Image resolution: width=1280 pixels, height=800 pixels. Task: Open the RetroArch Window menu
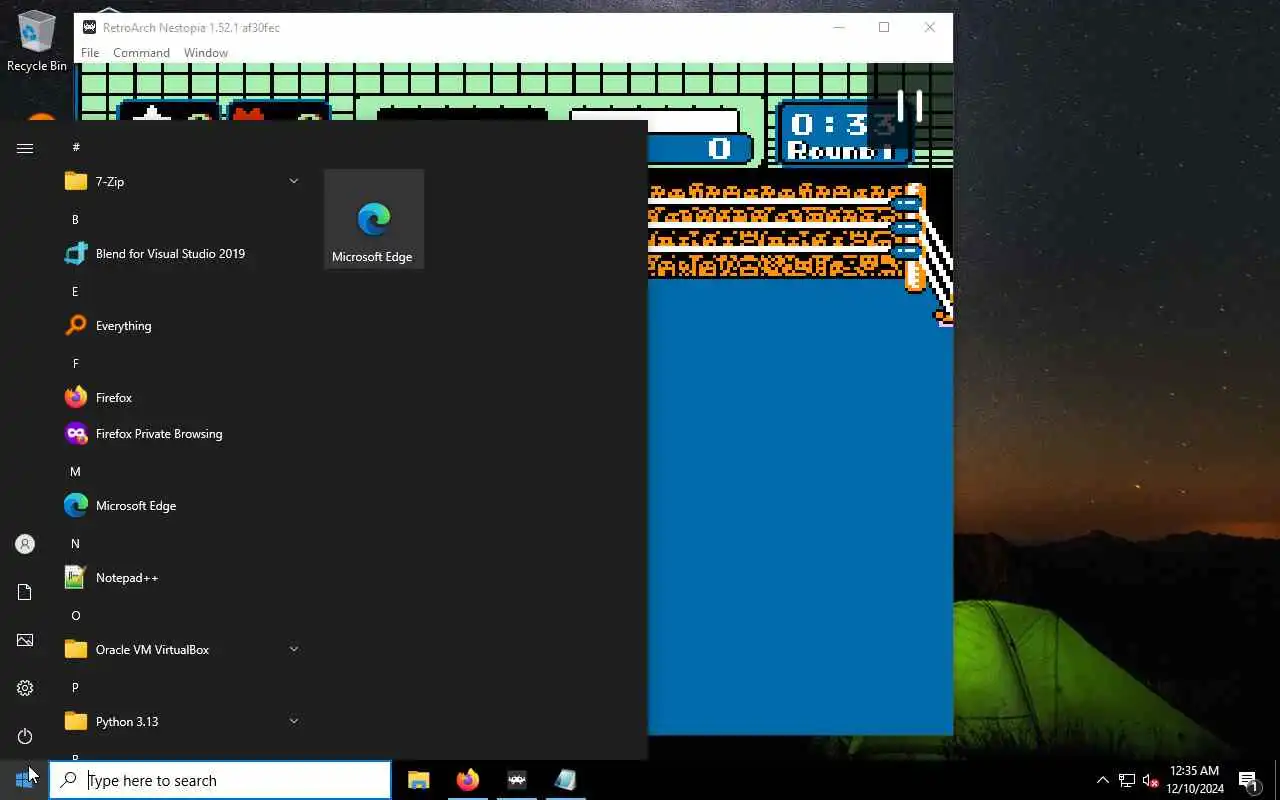206,53
